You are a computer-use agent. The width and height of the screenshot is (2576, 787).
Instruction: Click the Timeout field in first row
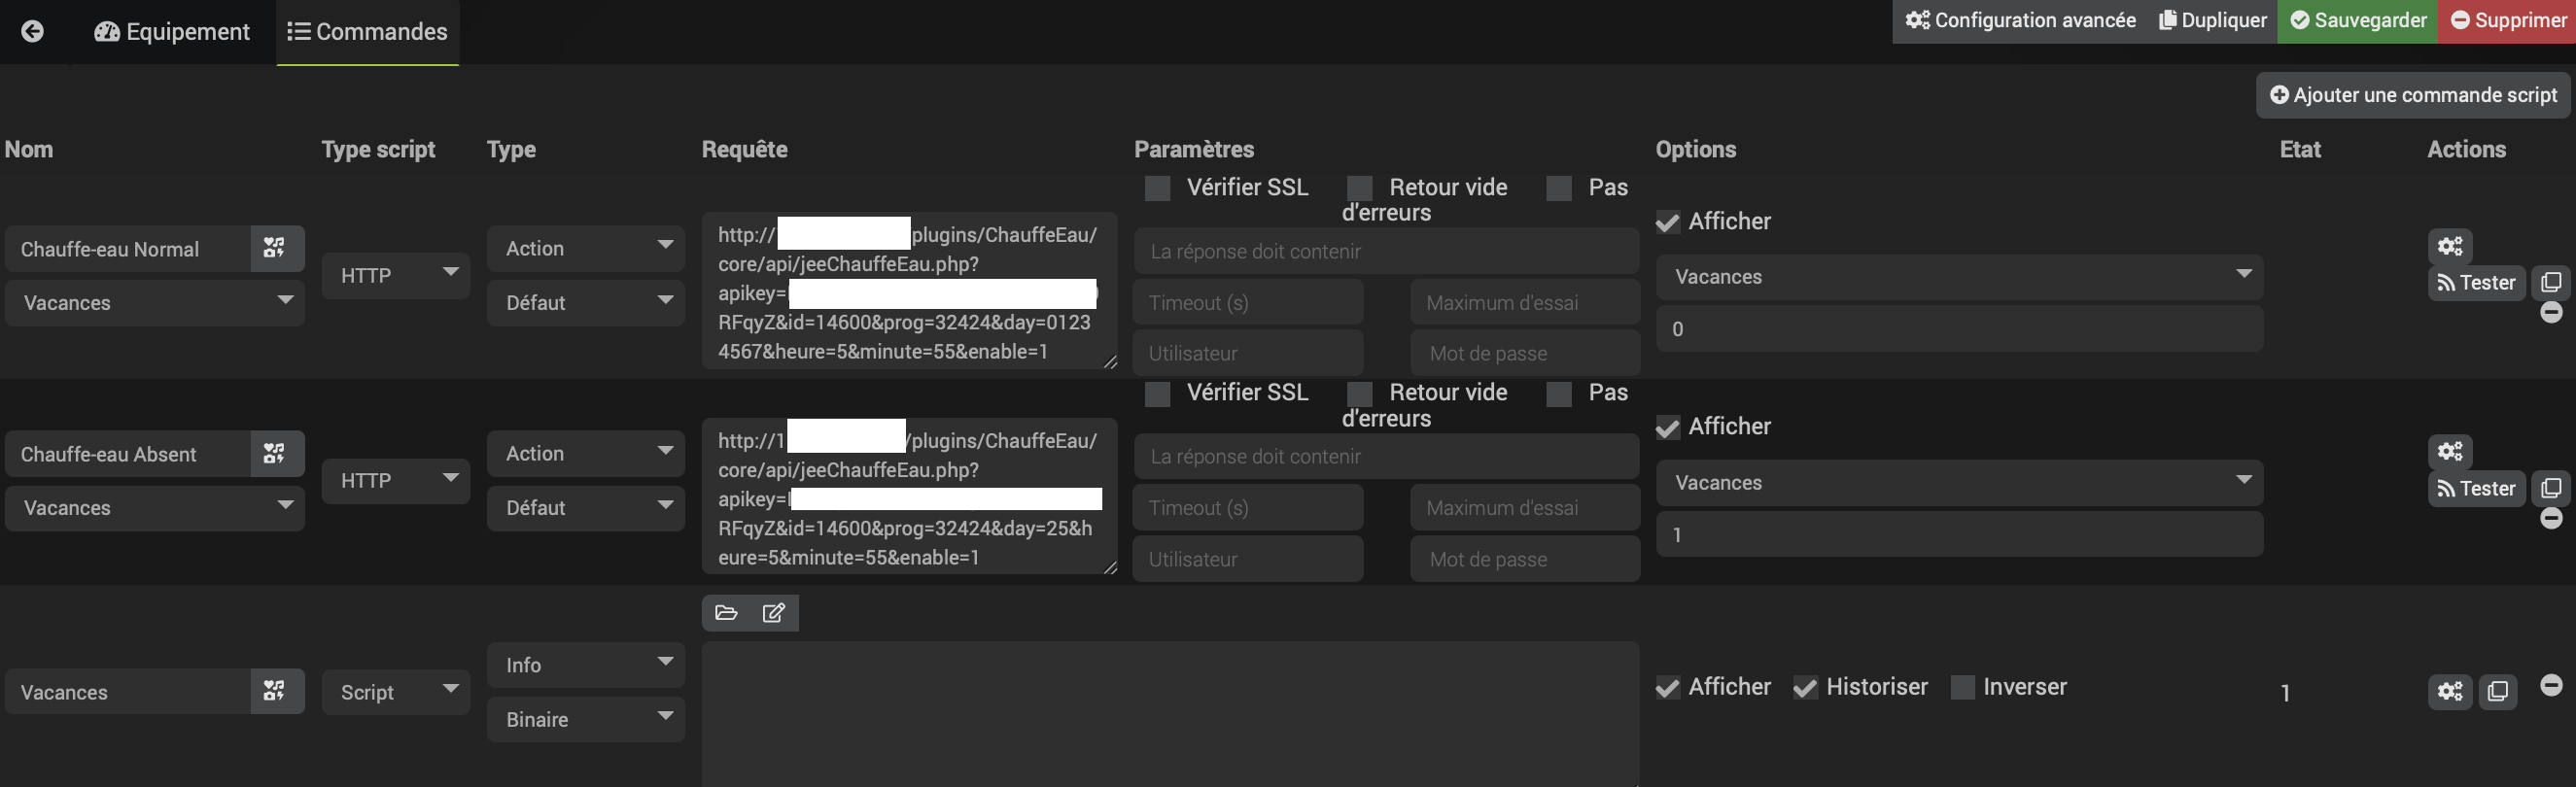(x=1248, y=302)
